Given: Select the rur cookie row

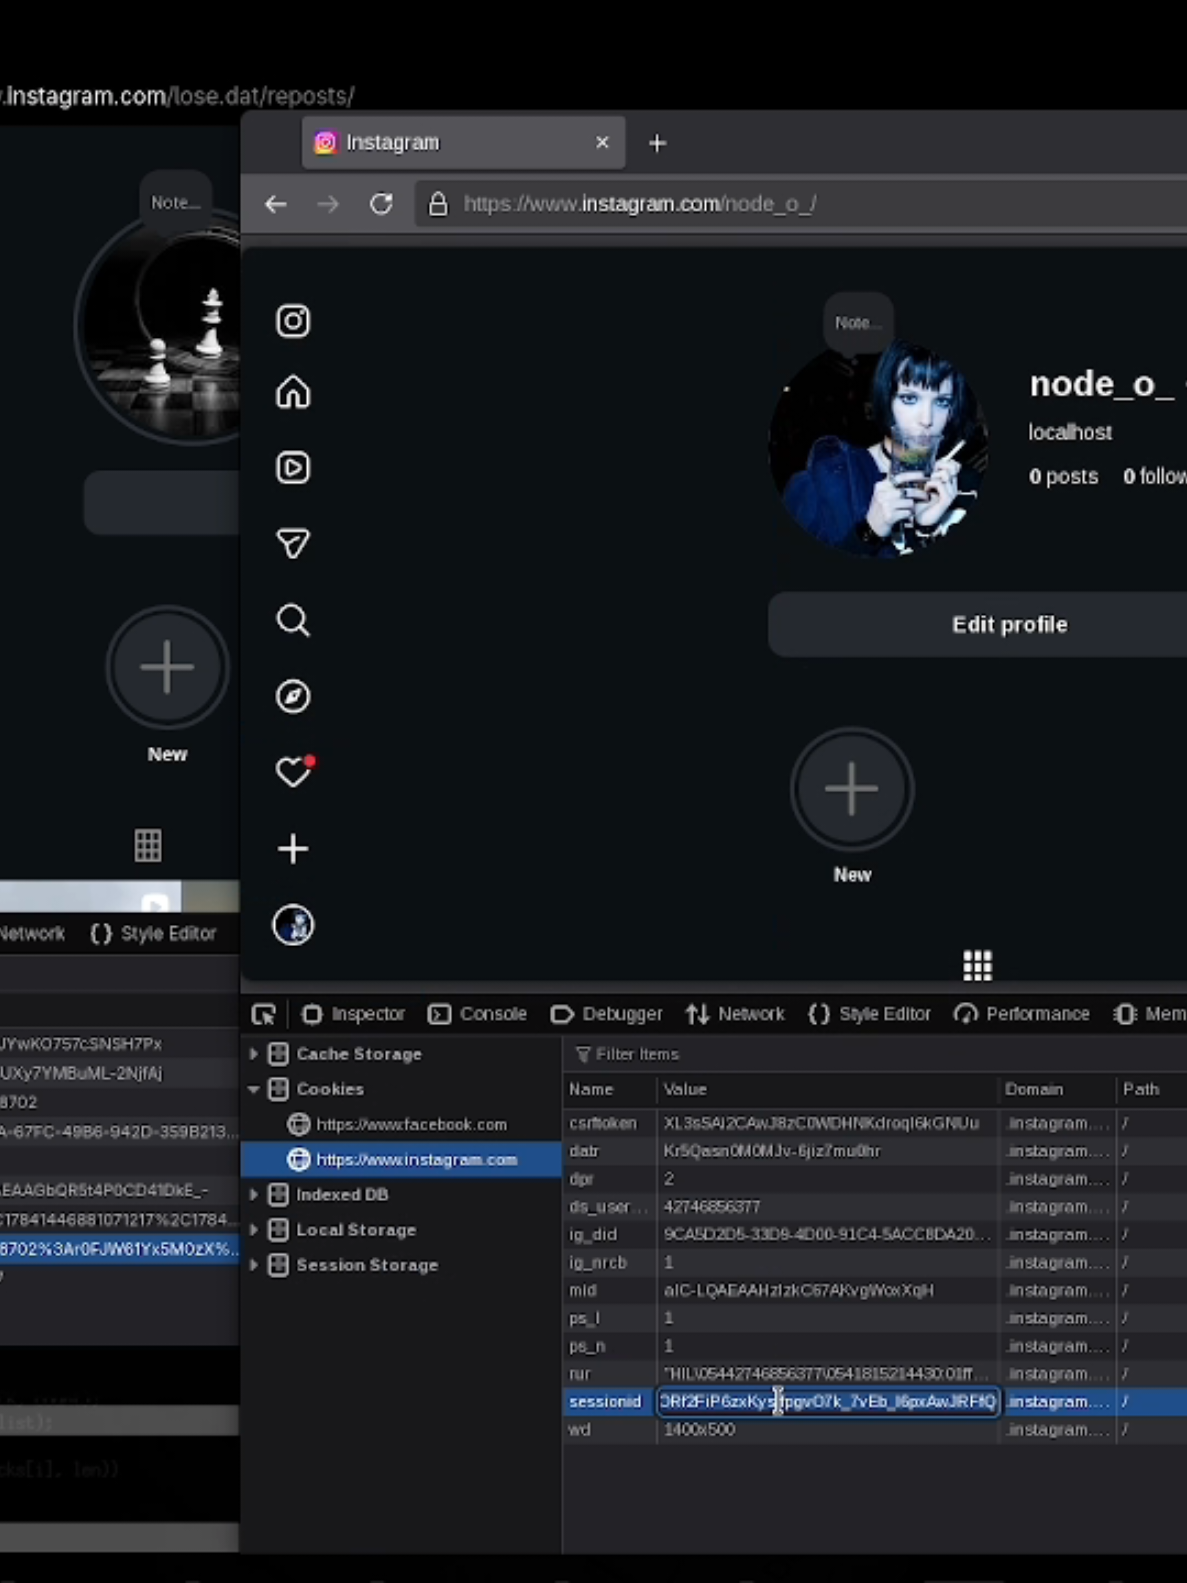Looking at the screenshot, I should click(x=875, y=1374).
